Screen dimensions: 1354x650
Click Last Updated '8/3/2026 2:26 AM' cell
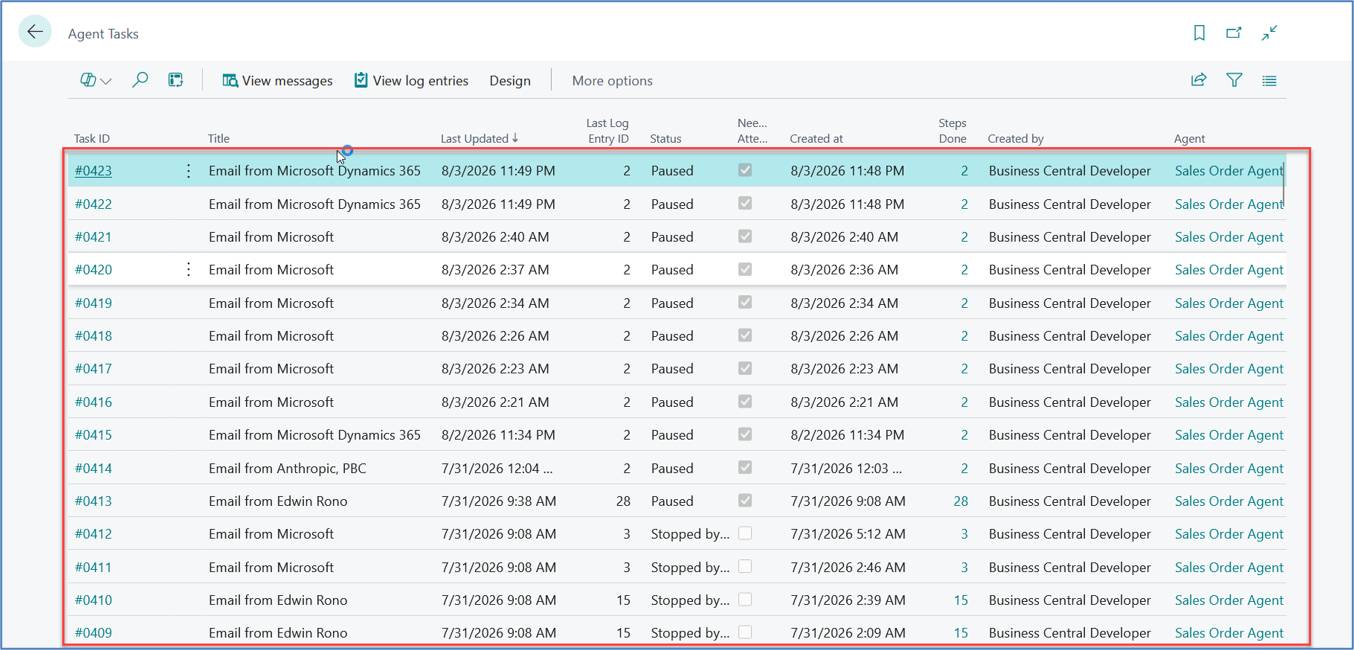click(x=495, y=336)
